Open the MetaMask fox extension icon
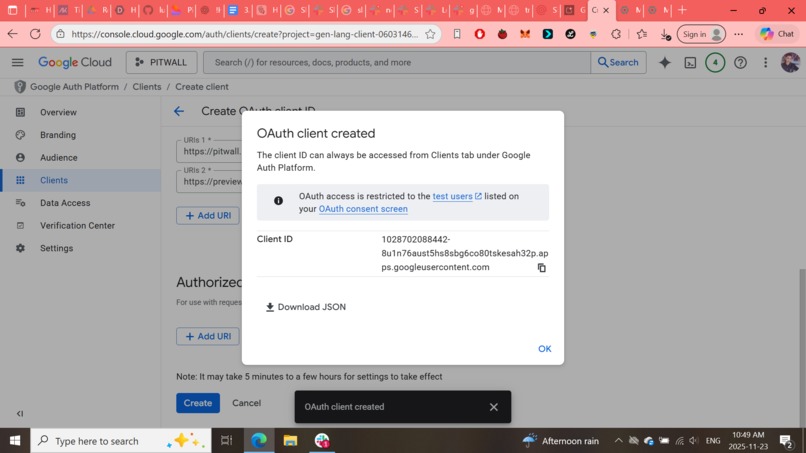Screen dimensions: 806x453 525,34
